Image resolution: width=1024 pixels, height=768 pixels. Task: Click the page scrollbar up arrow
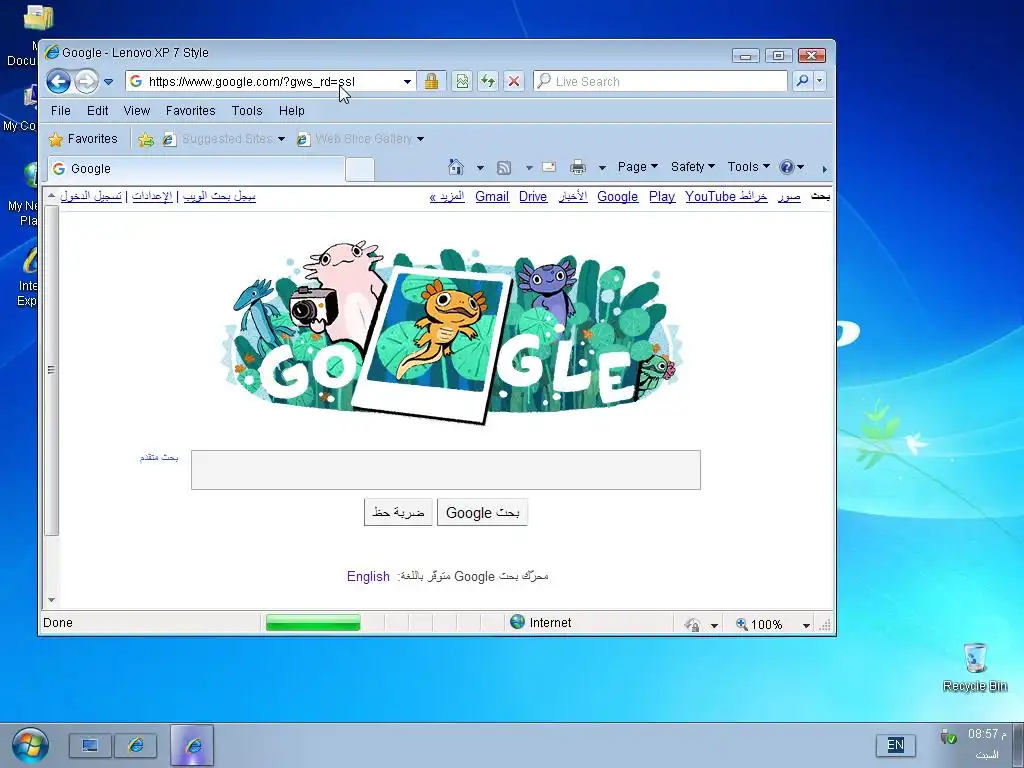pyautogui.click(x=52, y=195)
